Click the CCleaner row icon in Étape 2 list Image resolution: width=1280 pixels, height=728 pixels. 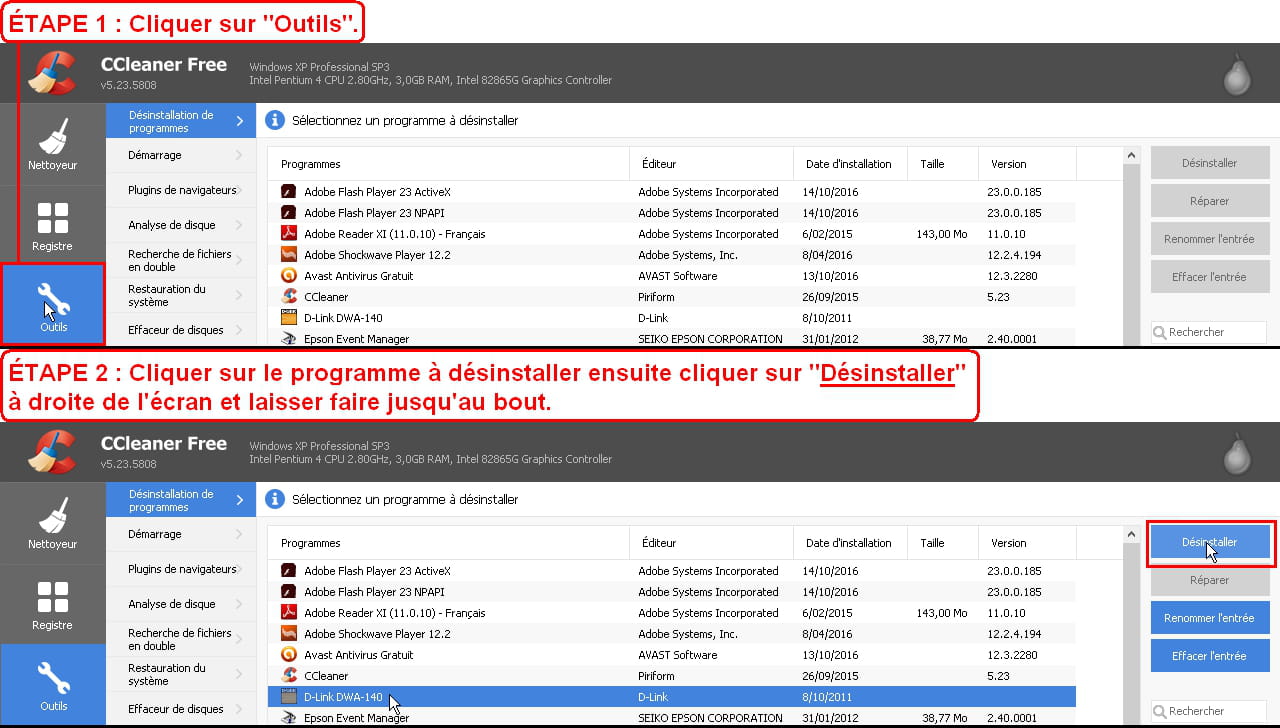[x=289, y=676]
